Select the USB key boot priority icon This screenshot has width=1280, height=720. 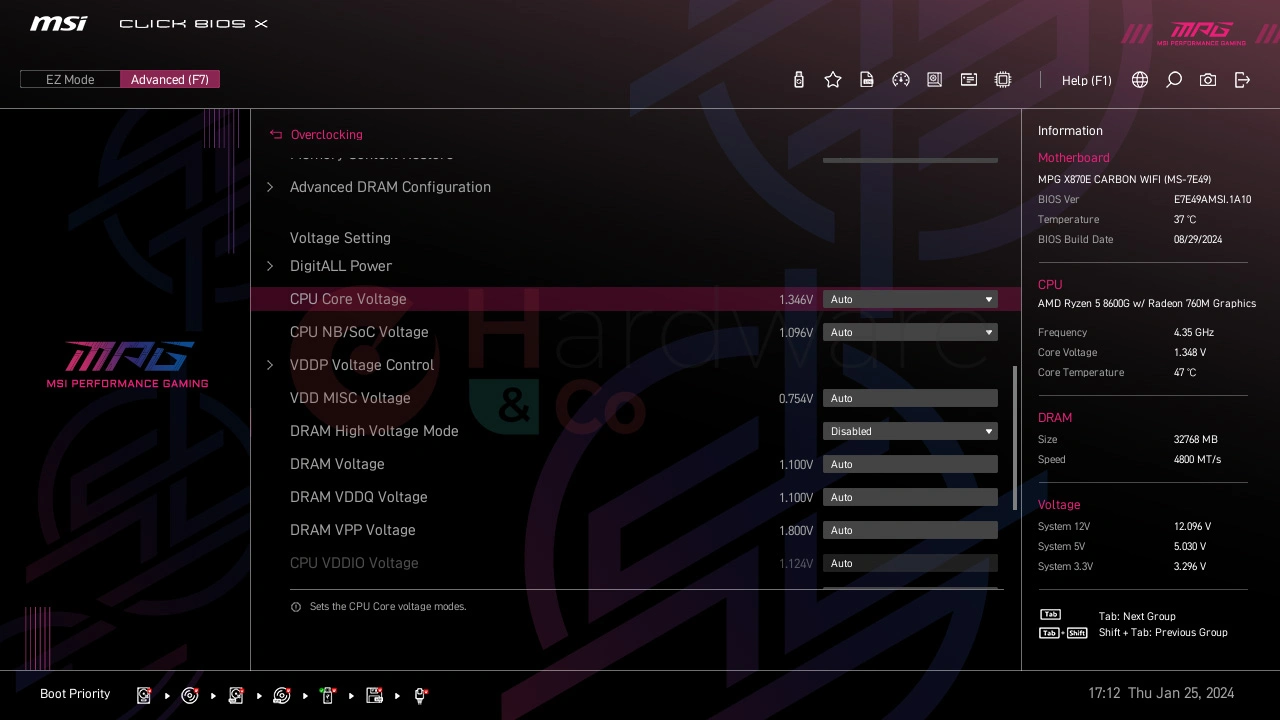point(328,695)
